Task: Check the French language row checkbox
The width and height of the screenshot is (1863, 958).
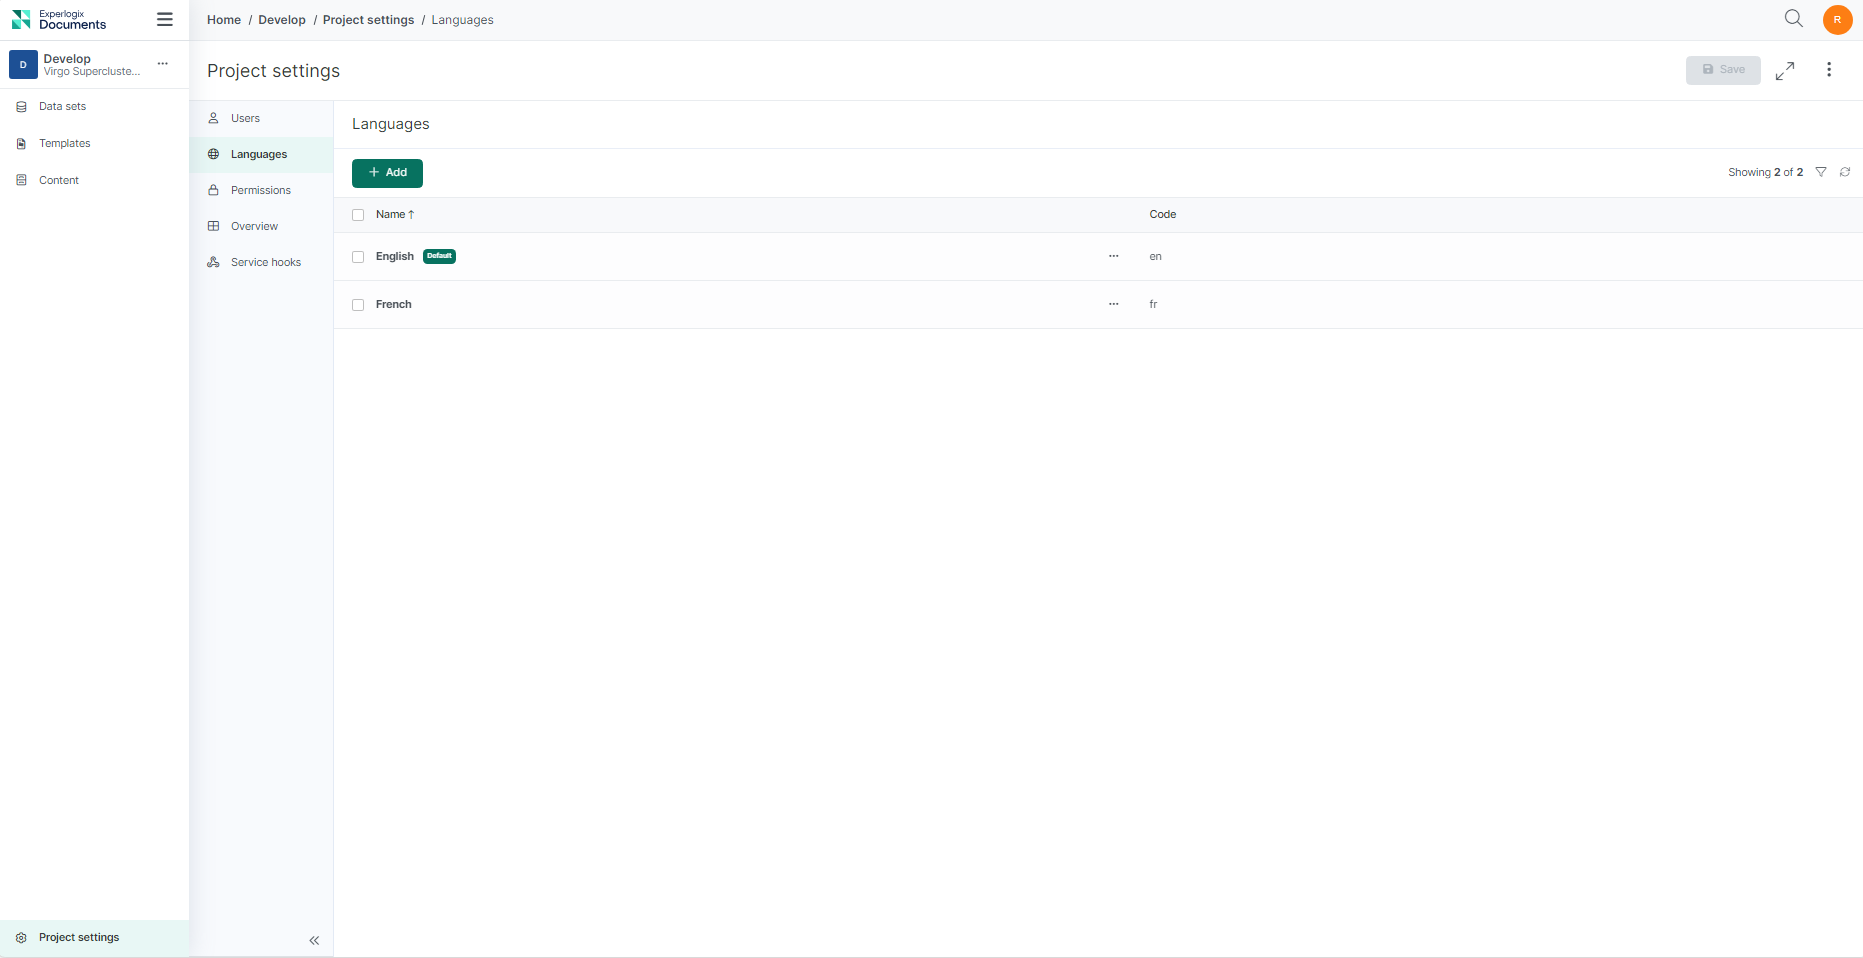Action: coord(358,305)
